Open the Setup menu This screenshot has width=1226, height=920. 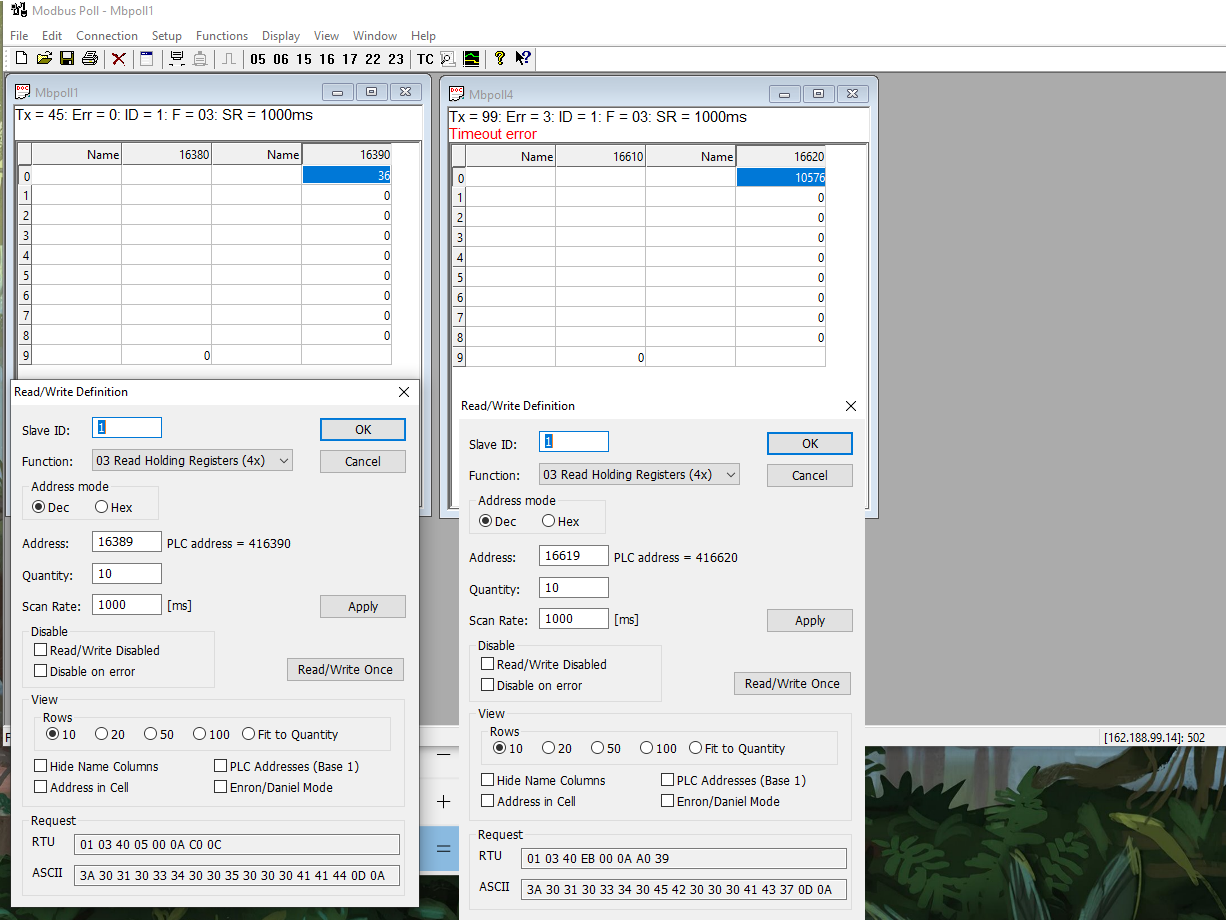[167, 35]
